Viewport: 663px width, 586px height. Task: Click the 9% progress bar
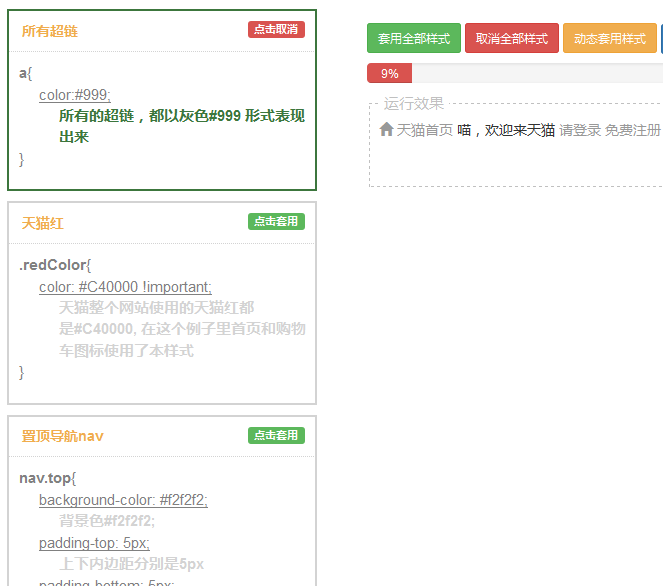[389, 73]
